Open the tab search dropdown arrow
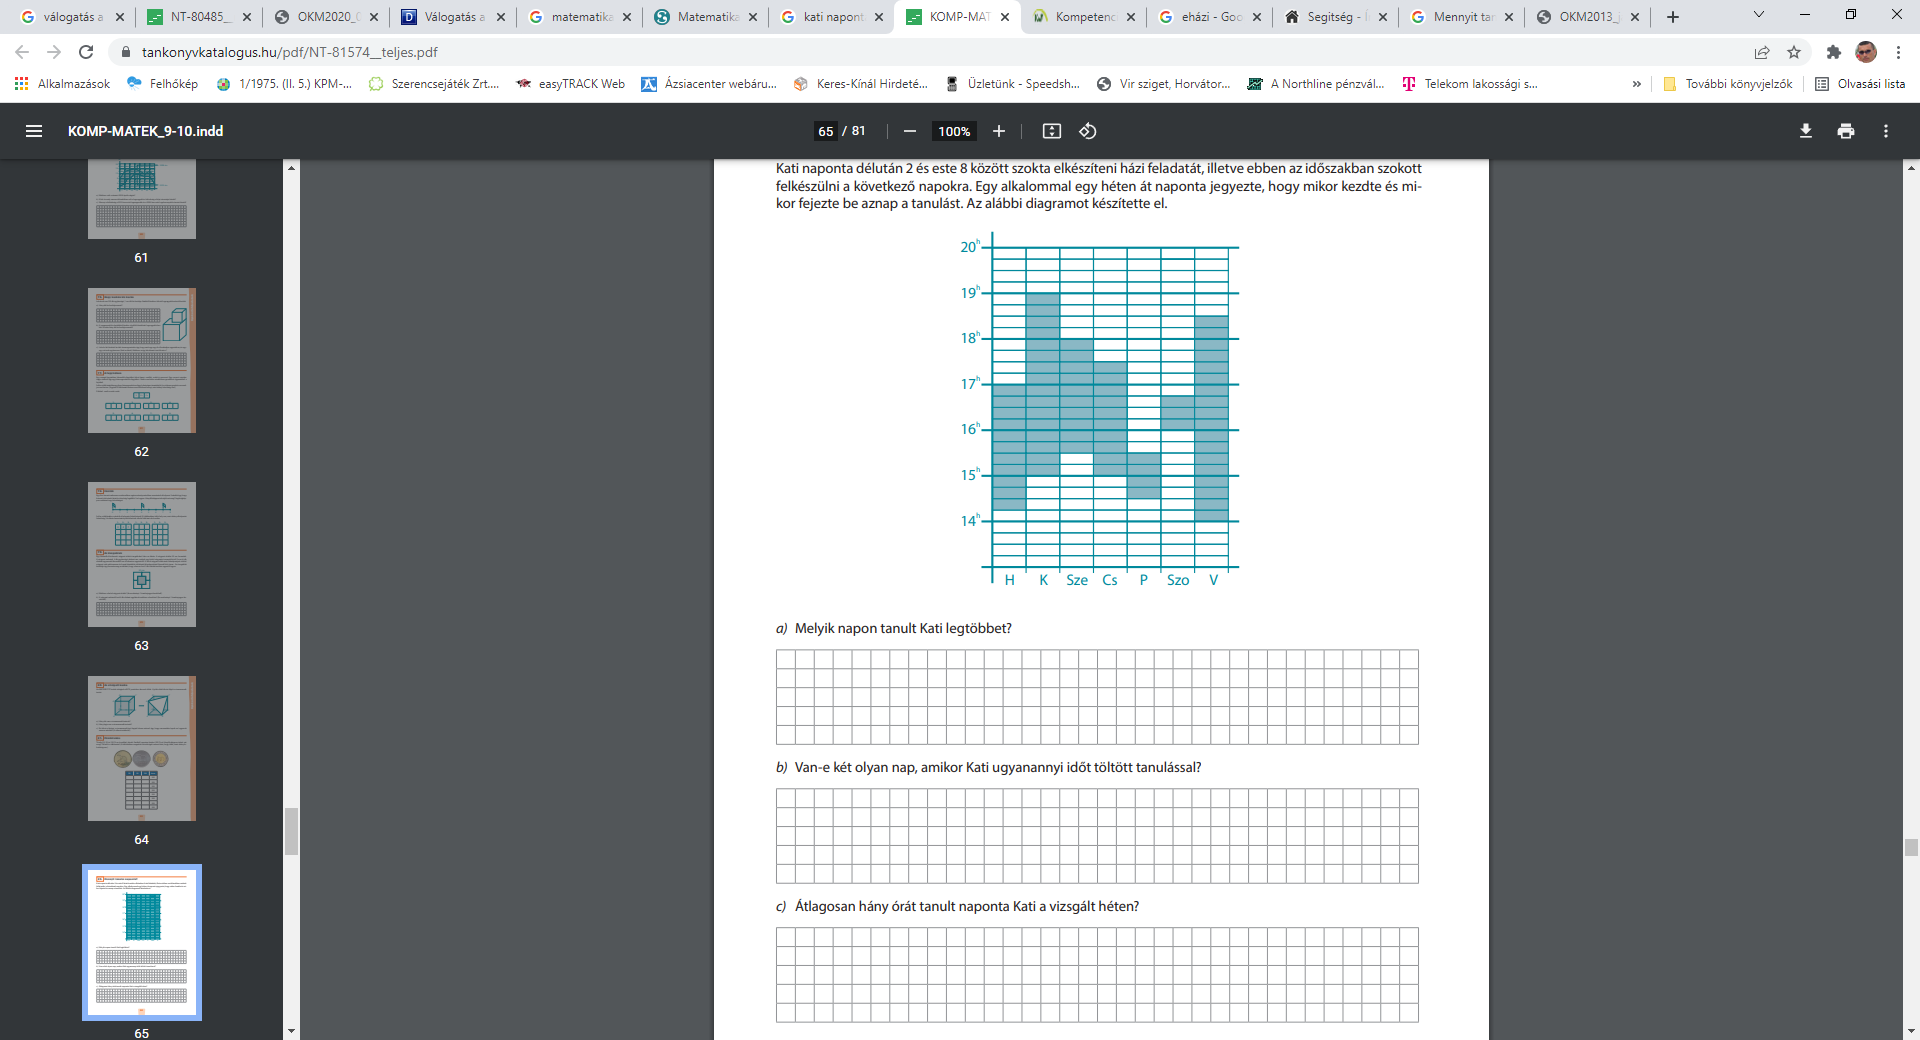This screenshot has width=1920, height=1040. click(1758, 16)
